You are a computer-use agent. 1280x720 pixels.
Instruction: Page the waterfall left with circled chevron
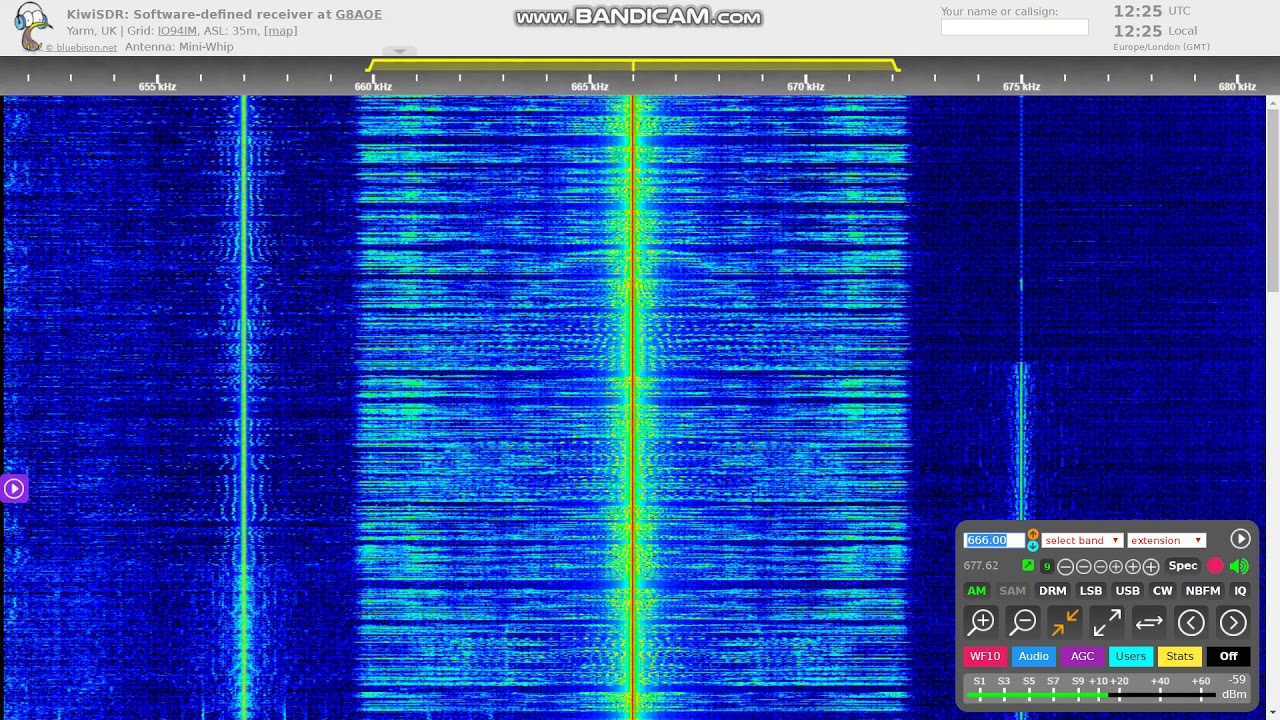1191,622
